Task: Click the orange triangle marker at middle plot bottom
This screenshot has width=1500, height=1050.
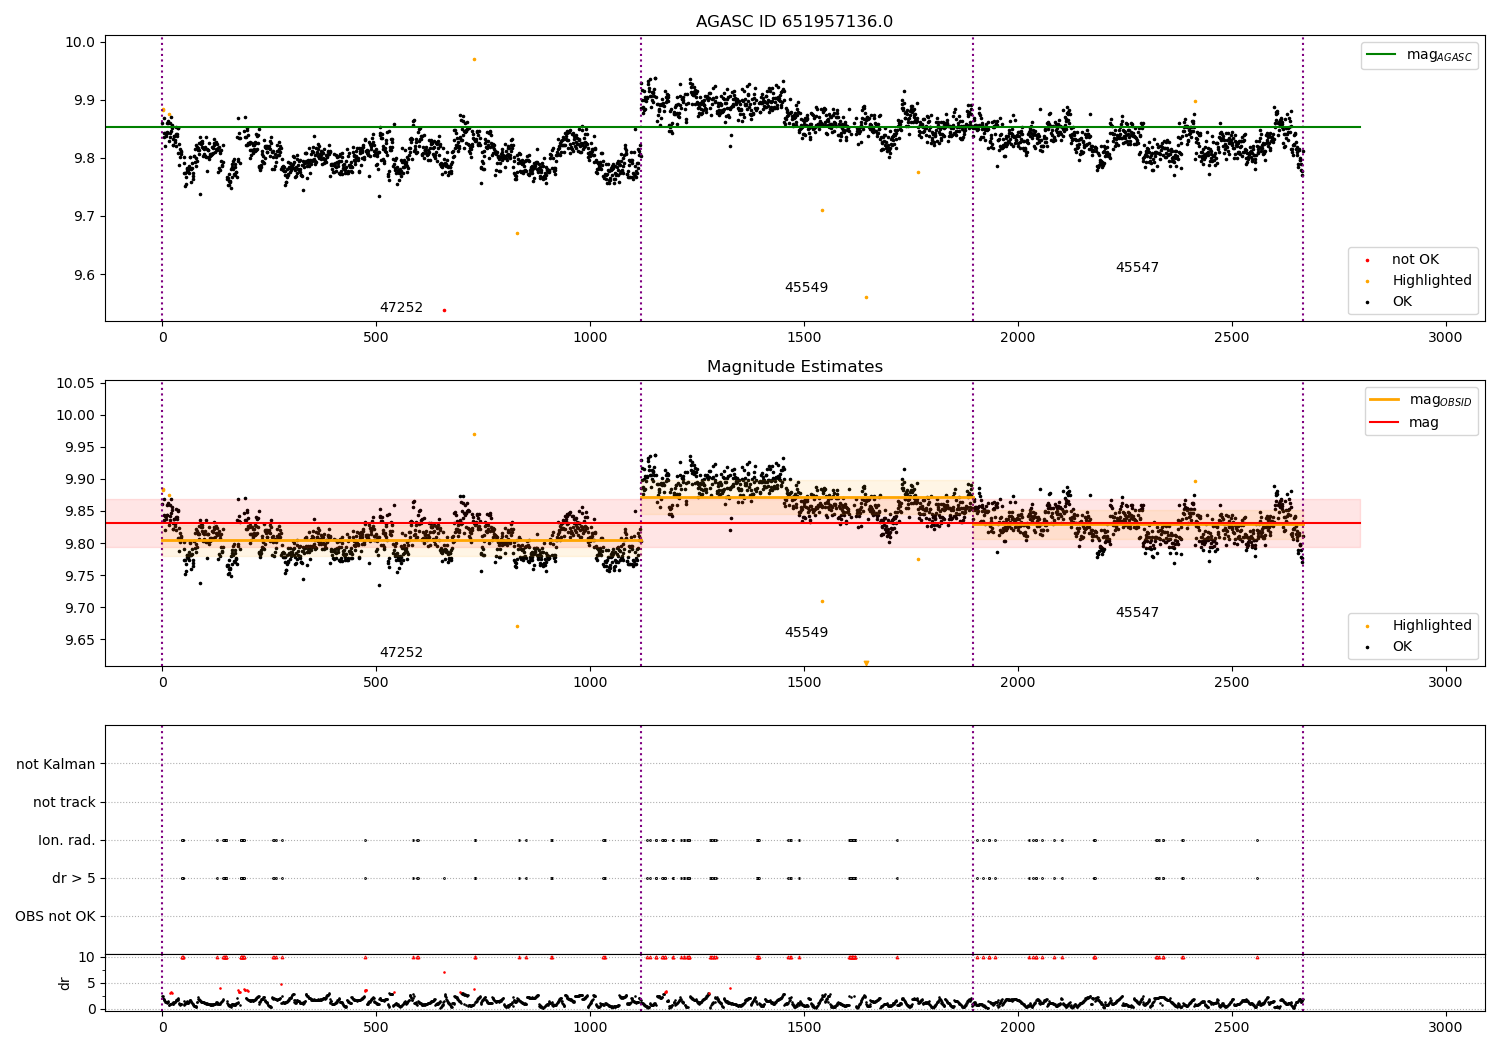Action: click(x=866, y=663)
